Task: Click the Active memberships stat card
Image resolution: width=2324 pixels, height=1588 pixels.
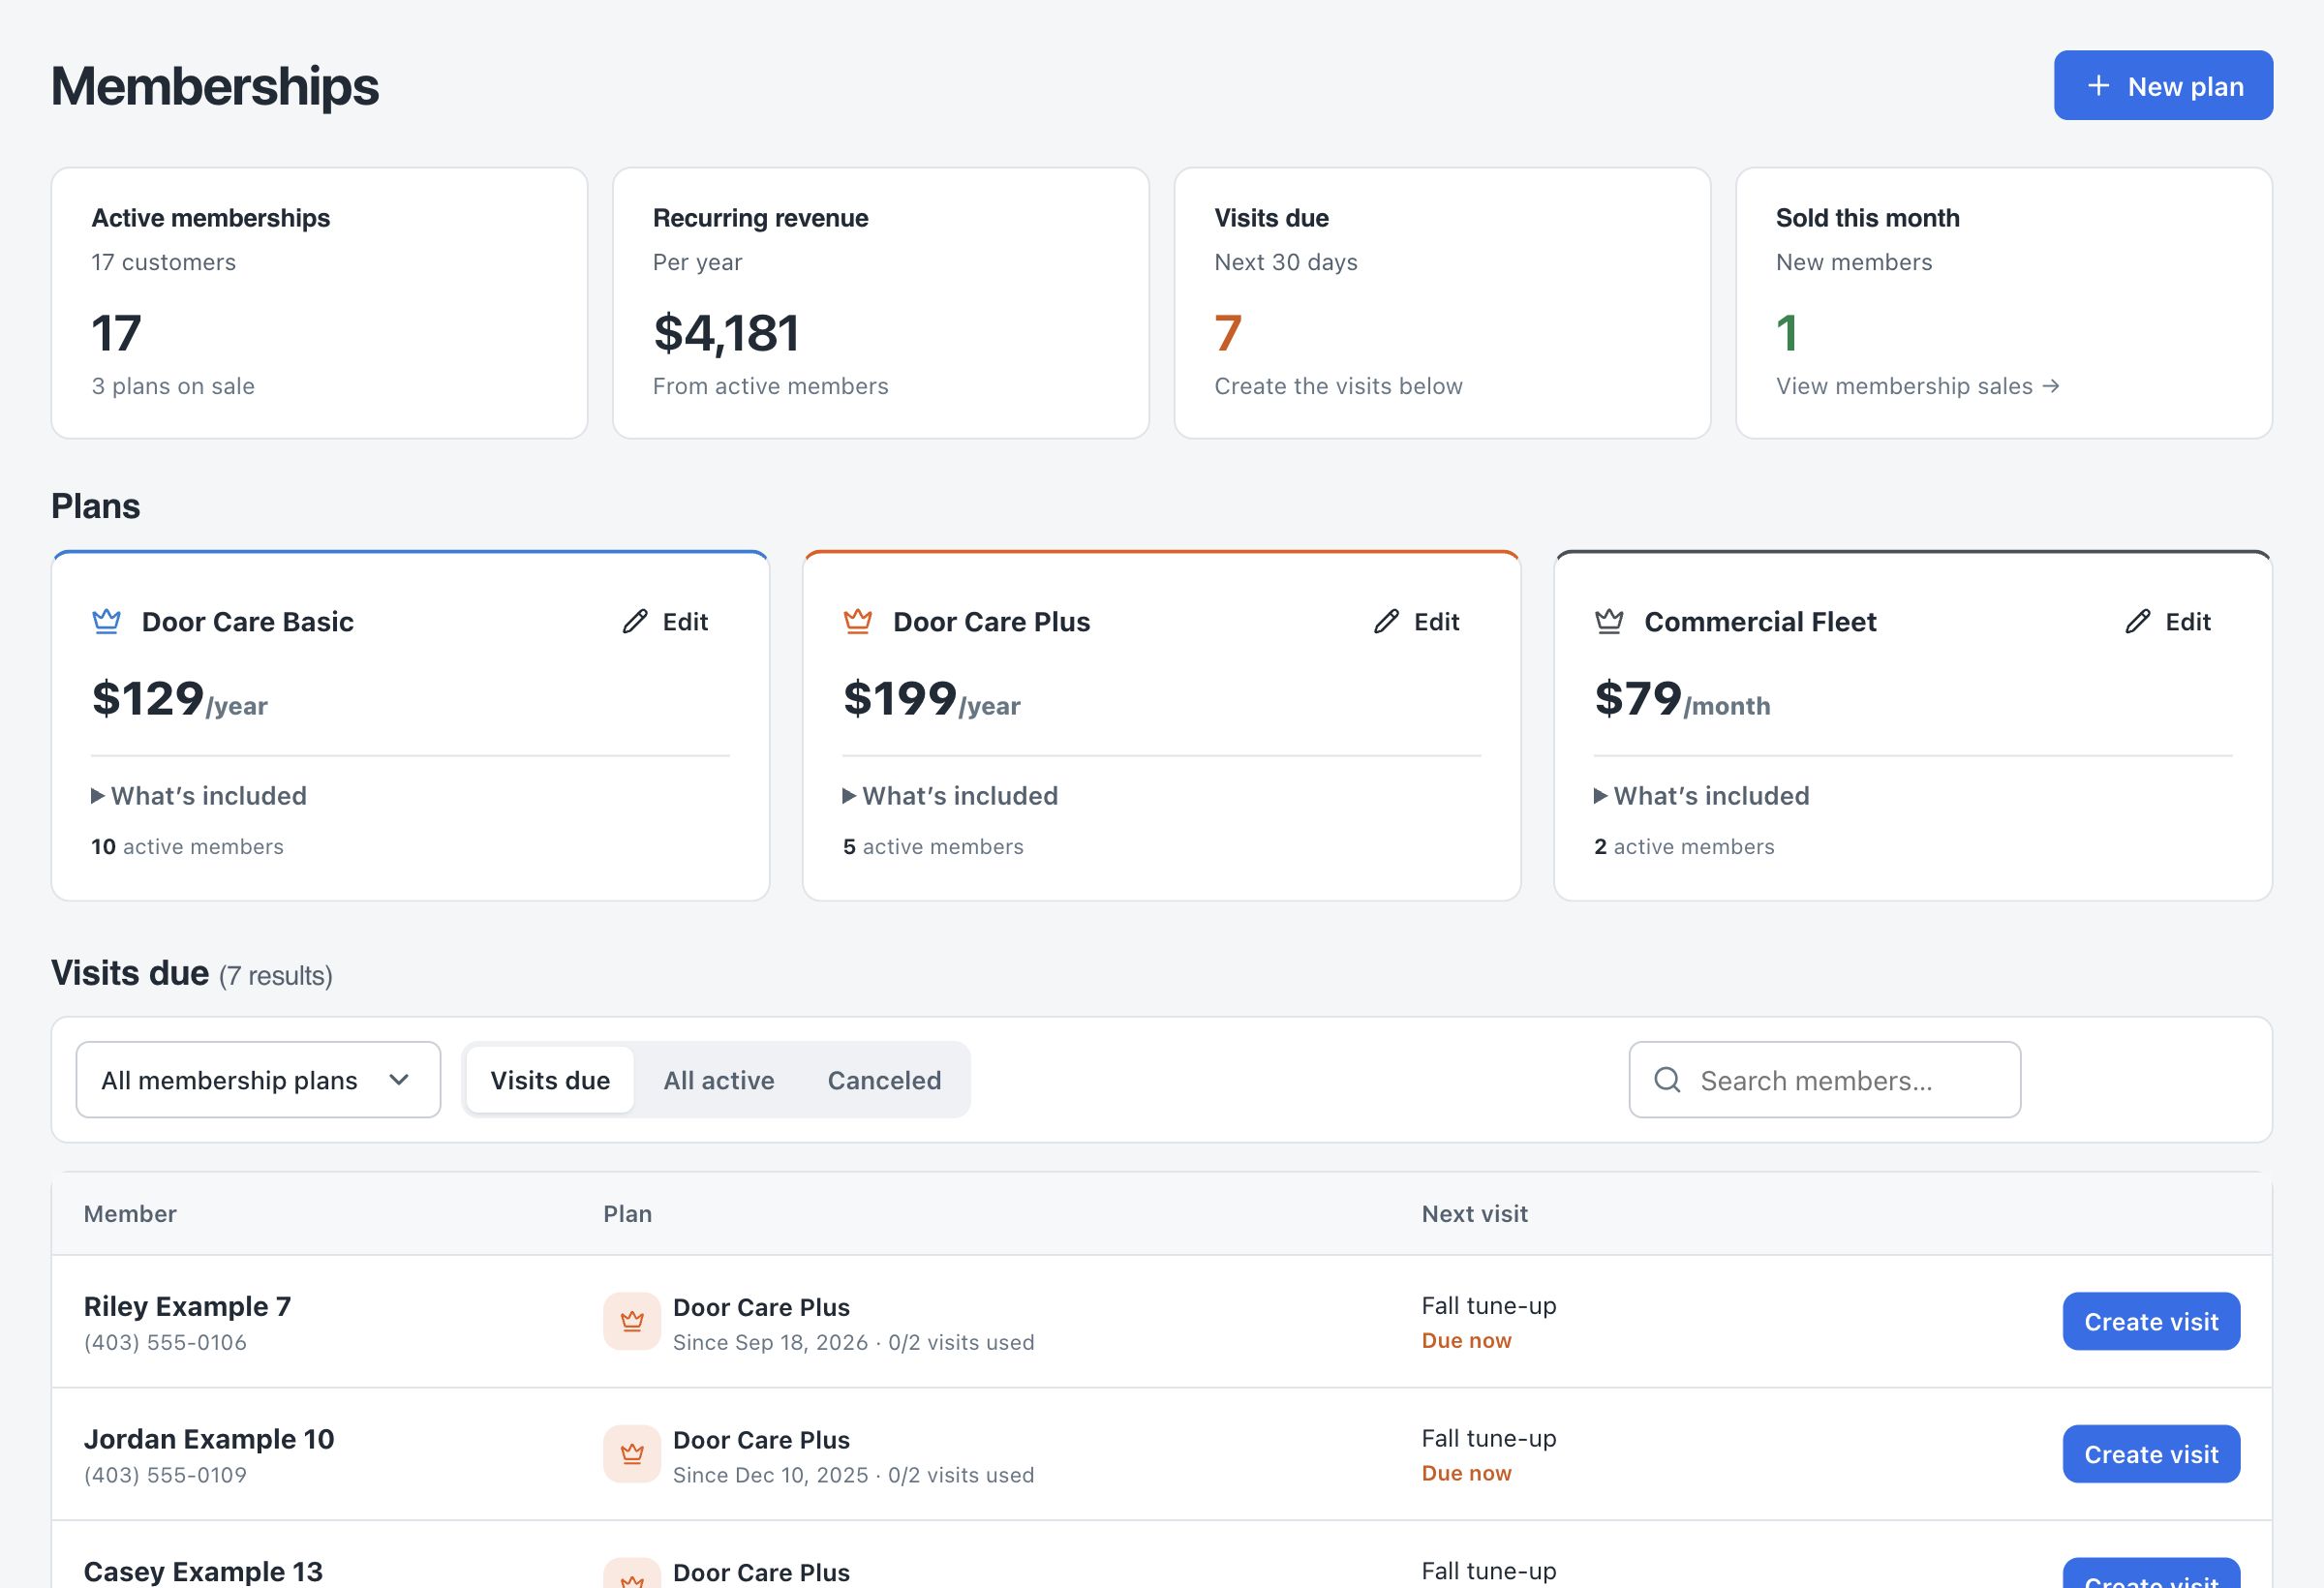Action: [319, 303]
